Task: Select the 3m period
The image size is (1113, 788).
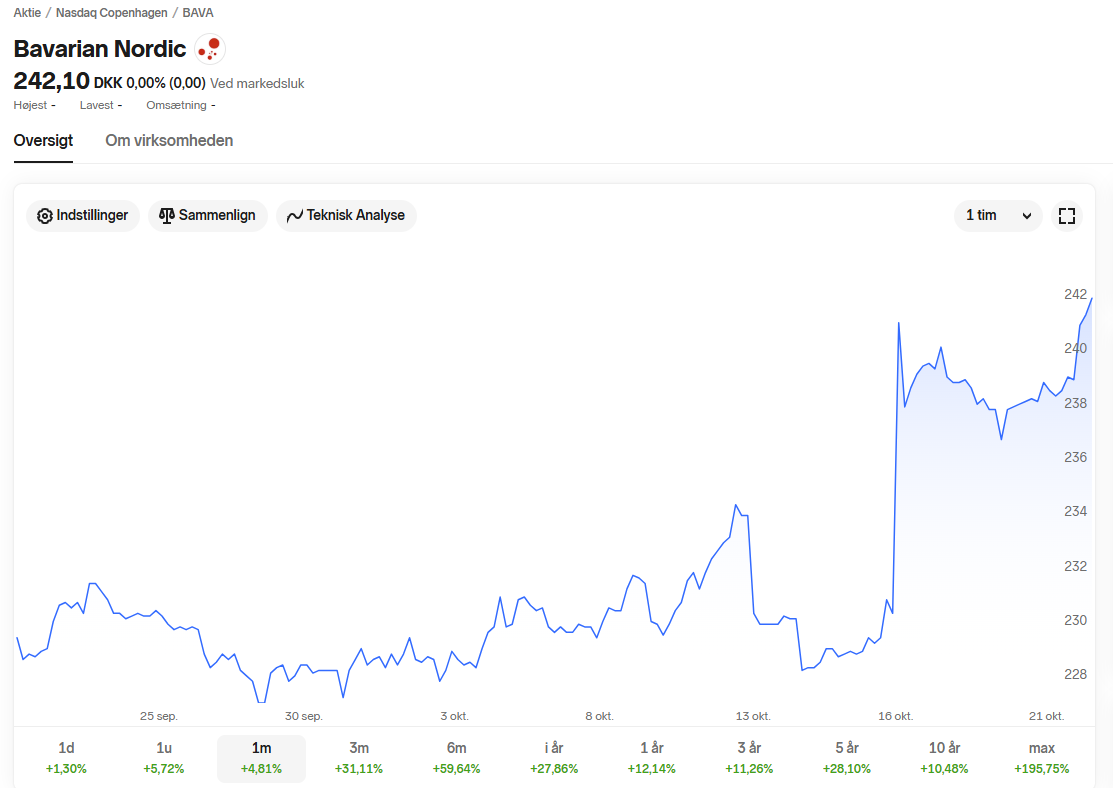Action: tap(359, 757)
